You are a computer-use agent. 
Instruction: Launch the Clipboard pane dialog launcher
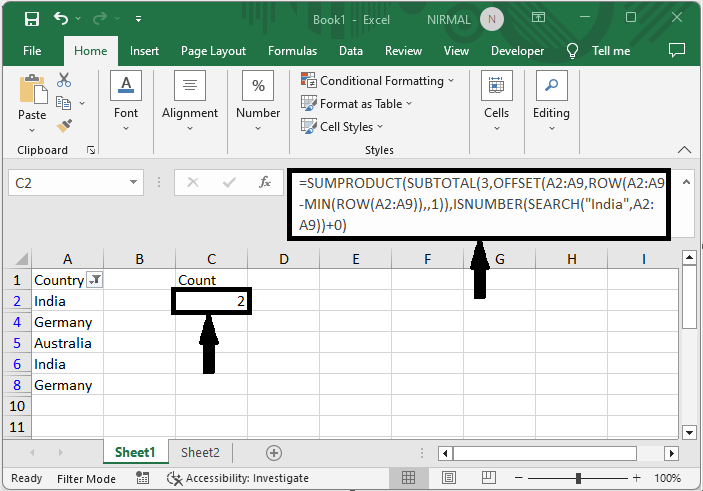[x=91, y=150]
